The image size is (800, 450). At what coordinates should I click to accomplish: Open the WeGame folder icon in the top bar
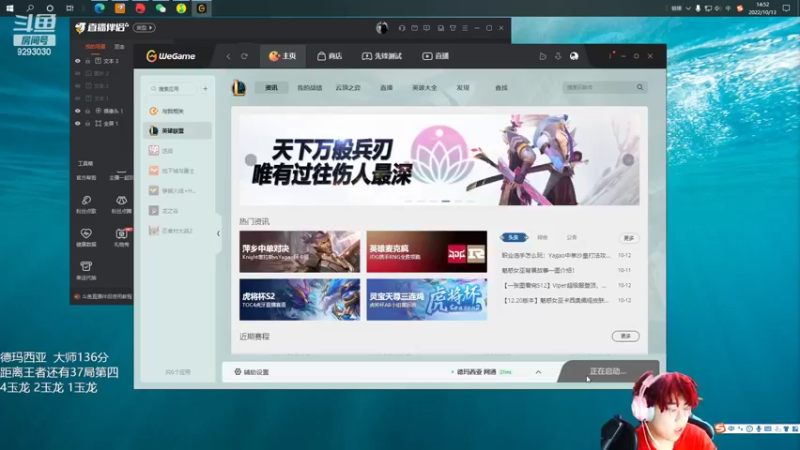click(543, 56)
